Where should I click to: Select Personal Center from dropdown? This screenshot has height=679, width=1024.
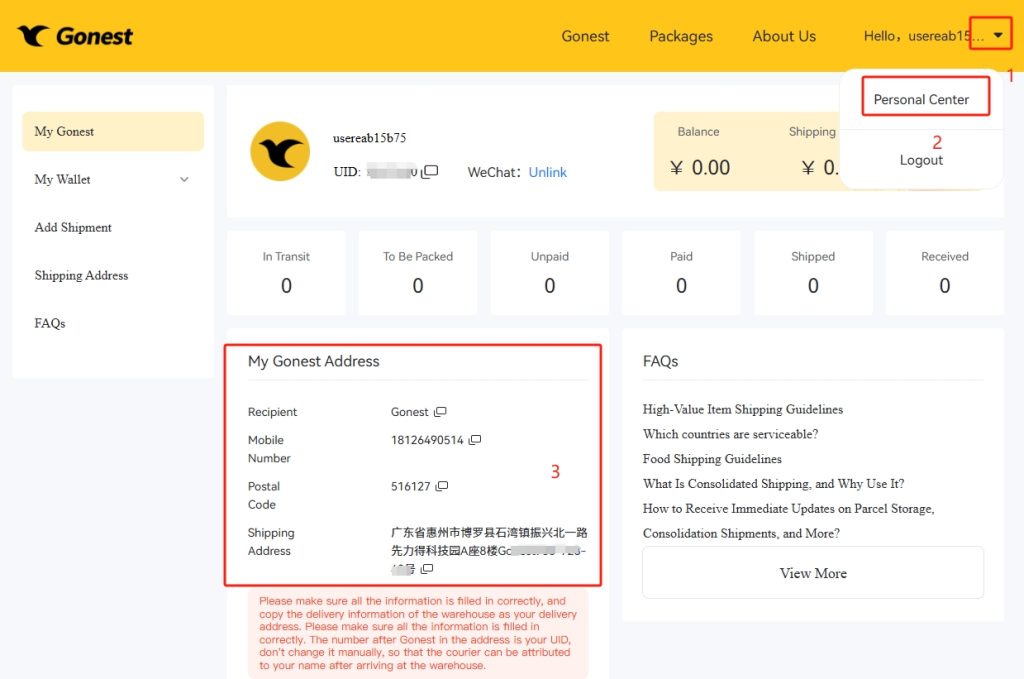[x=921, y=99]
